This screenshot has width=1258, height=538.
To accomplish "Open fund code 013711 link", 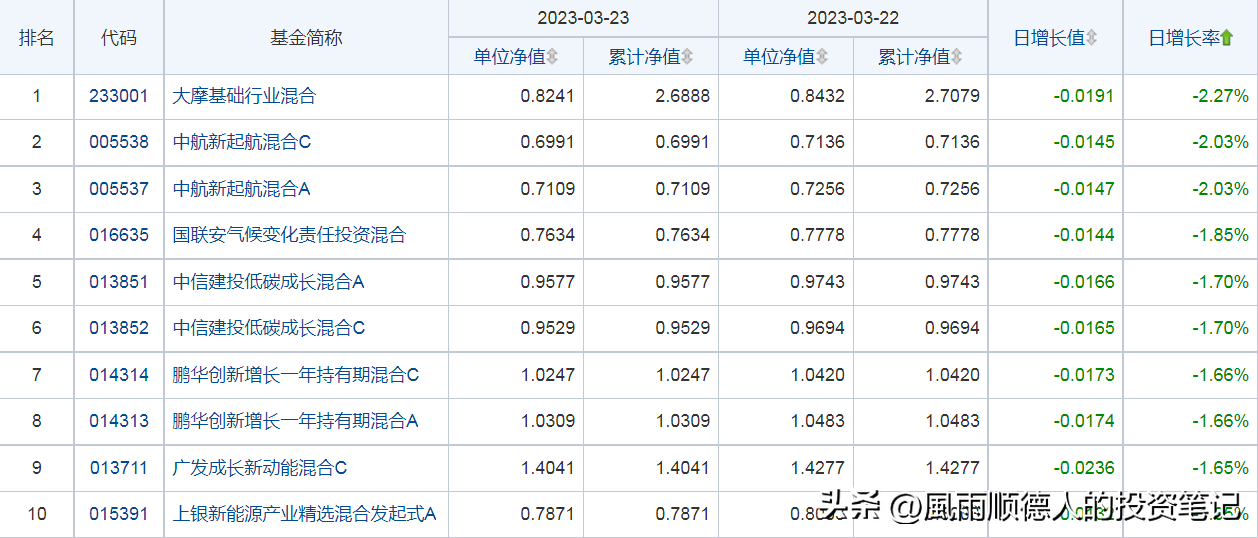I will point(119,468).
